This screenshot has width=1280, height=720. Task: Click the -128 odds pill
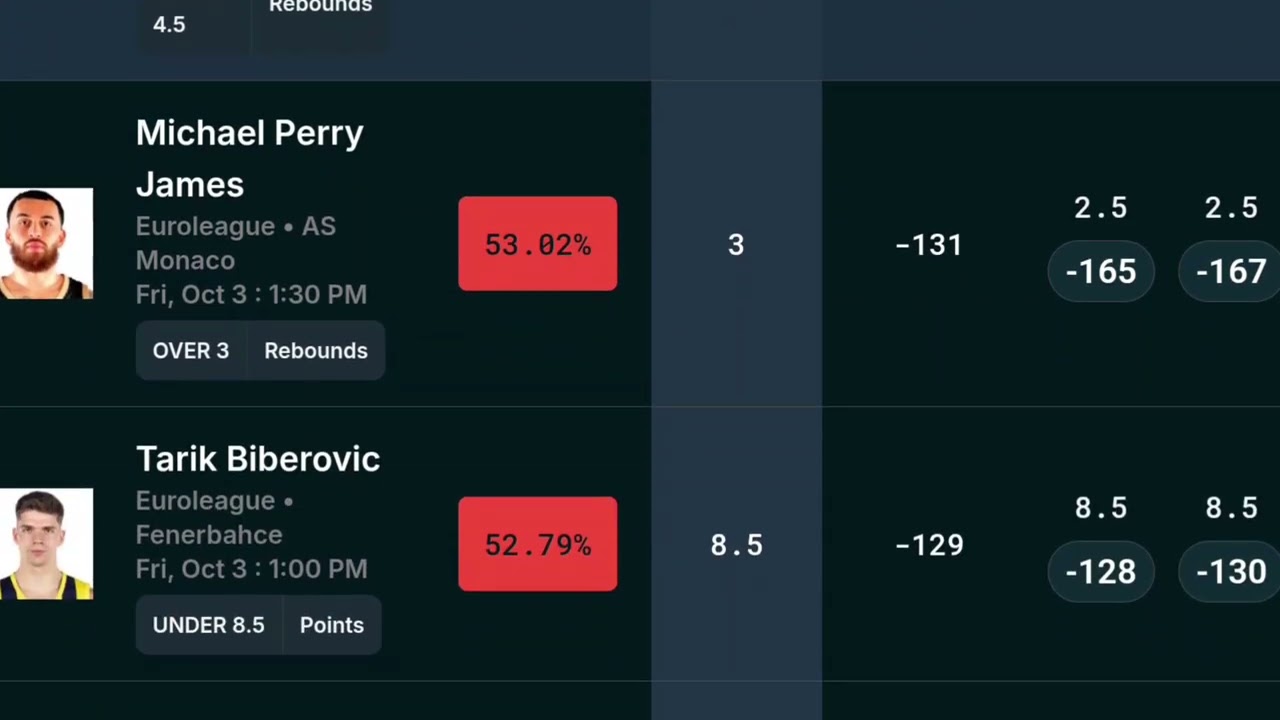click(1100, 572)
